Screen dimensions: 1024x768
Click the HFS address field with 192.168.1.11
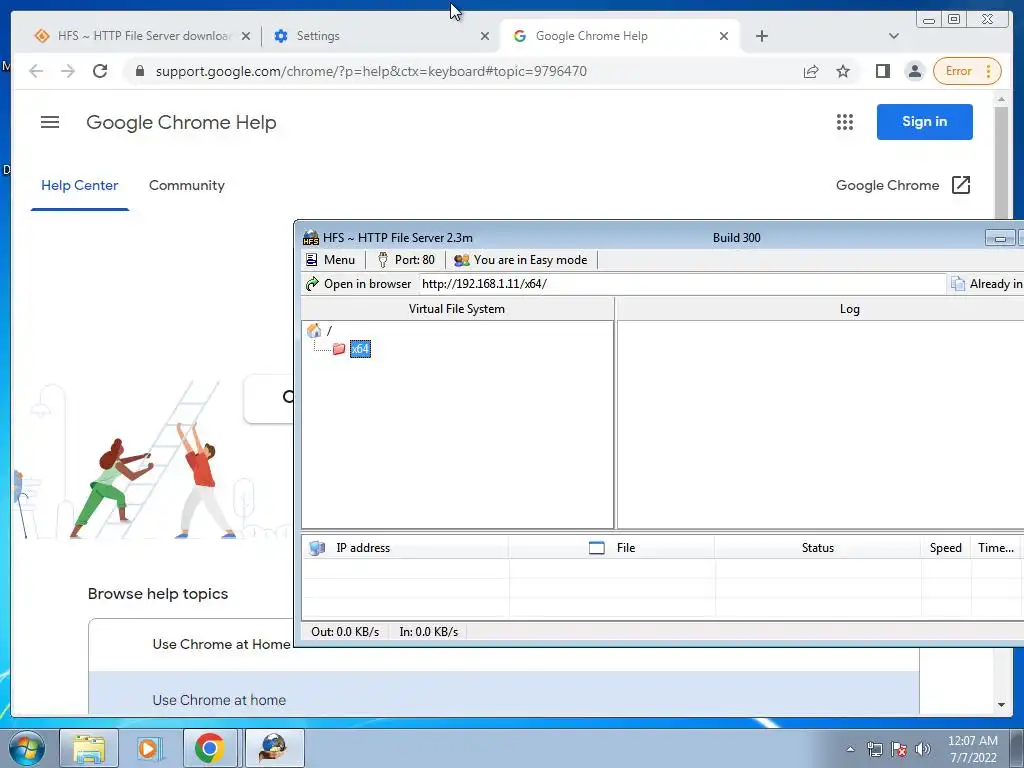pos(681,284)
